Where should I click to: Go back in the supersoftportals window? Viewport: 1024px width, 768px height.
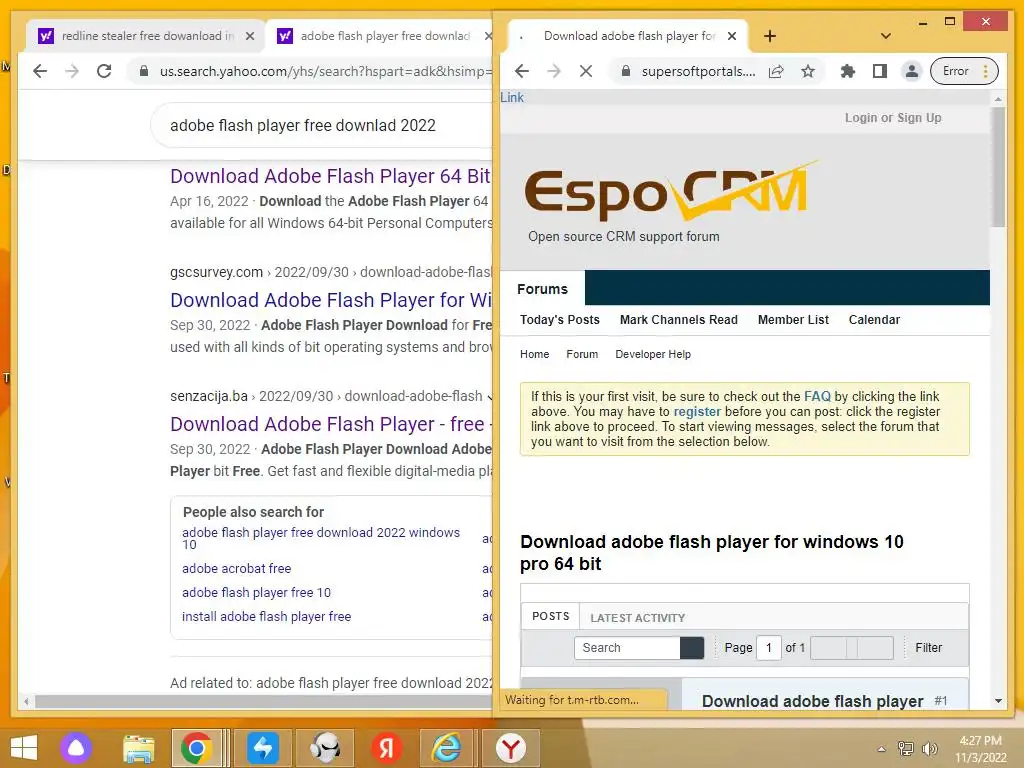tap(521, 71)
